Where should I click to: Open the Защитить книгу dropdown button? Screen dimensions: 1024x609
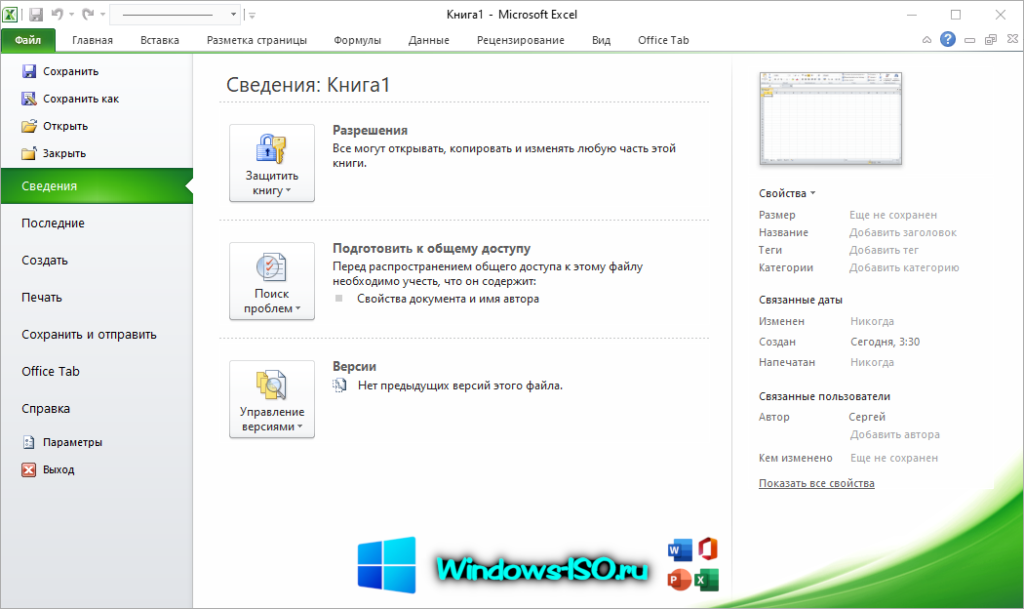pos(272,163)
